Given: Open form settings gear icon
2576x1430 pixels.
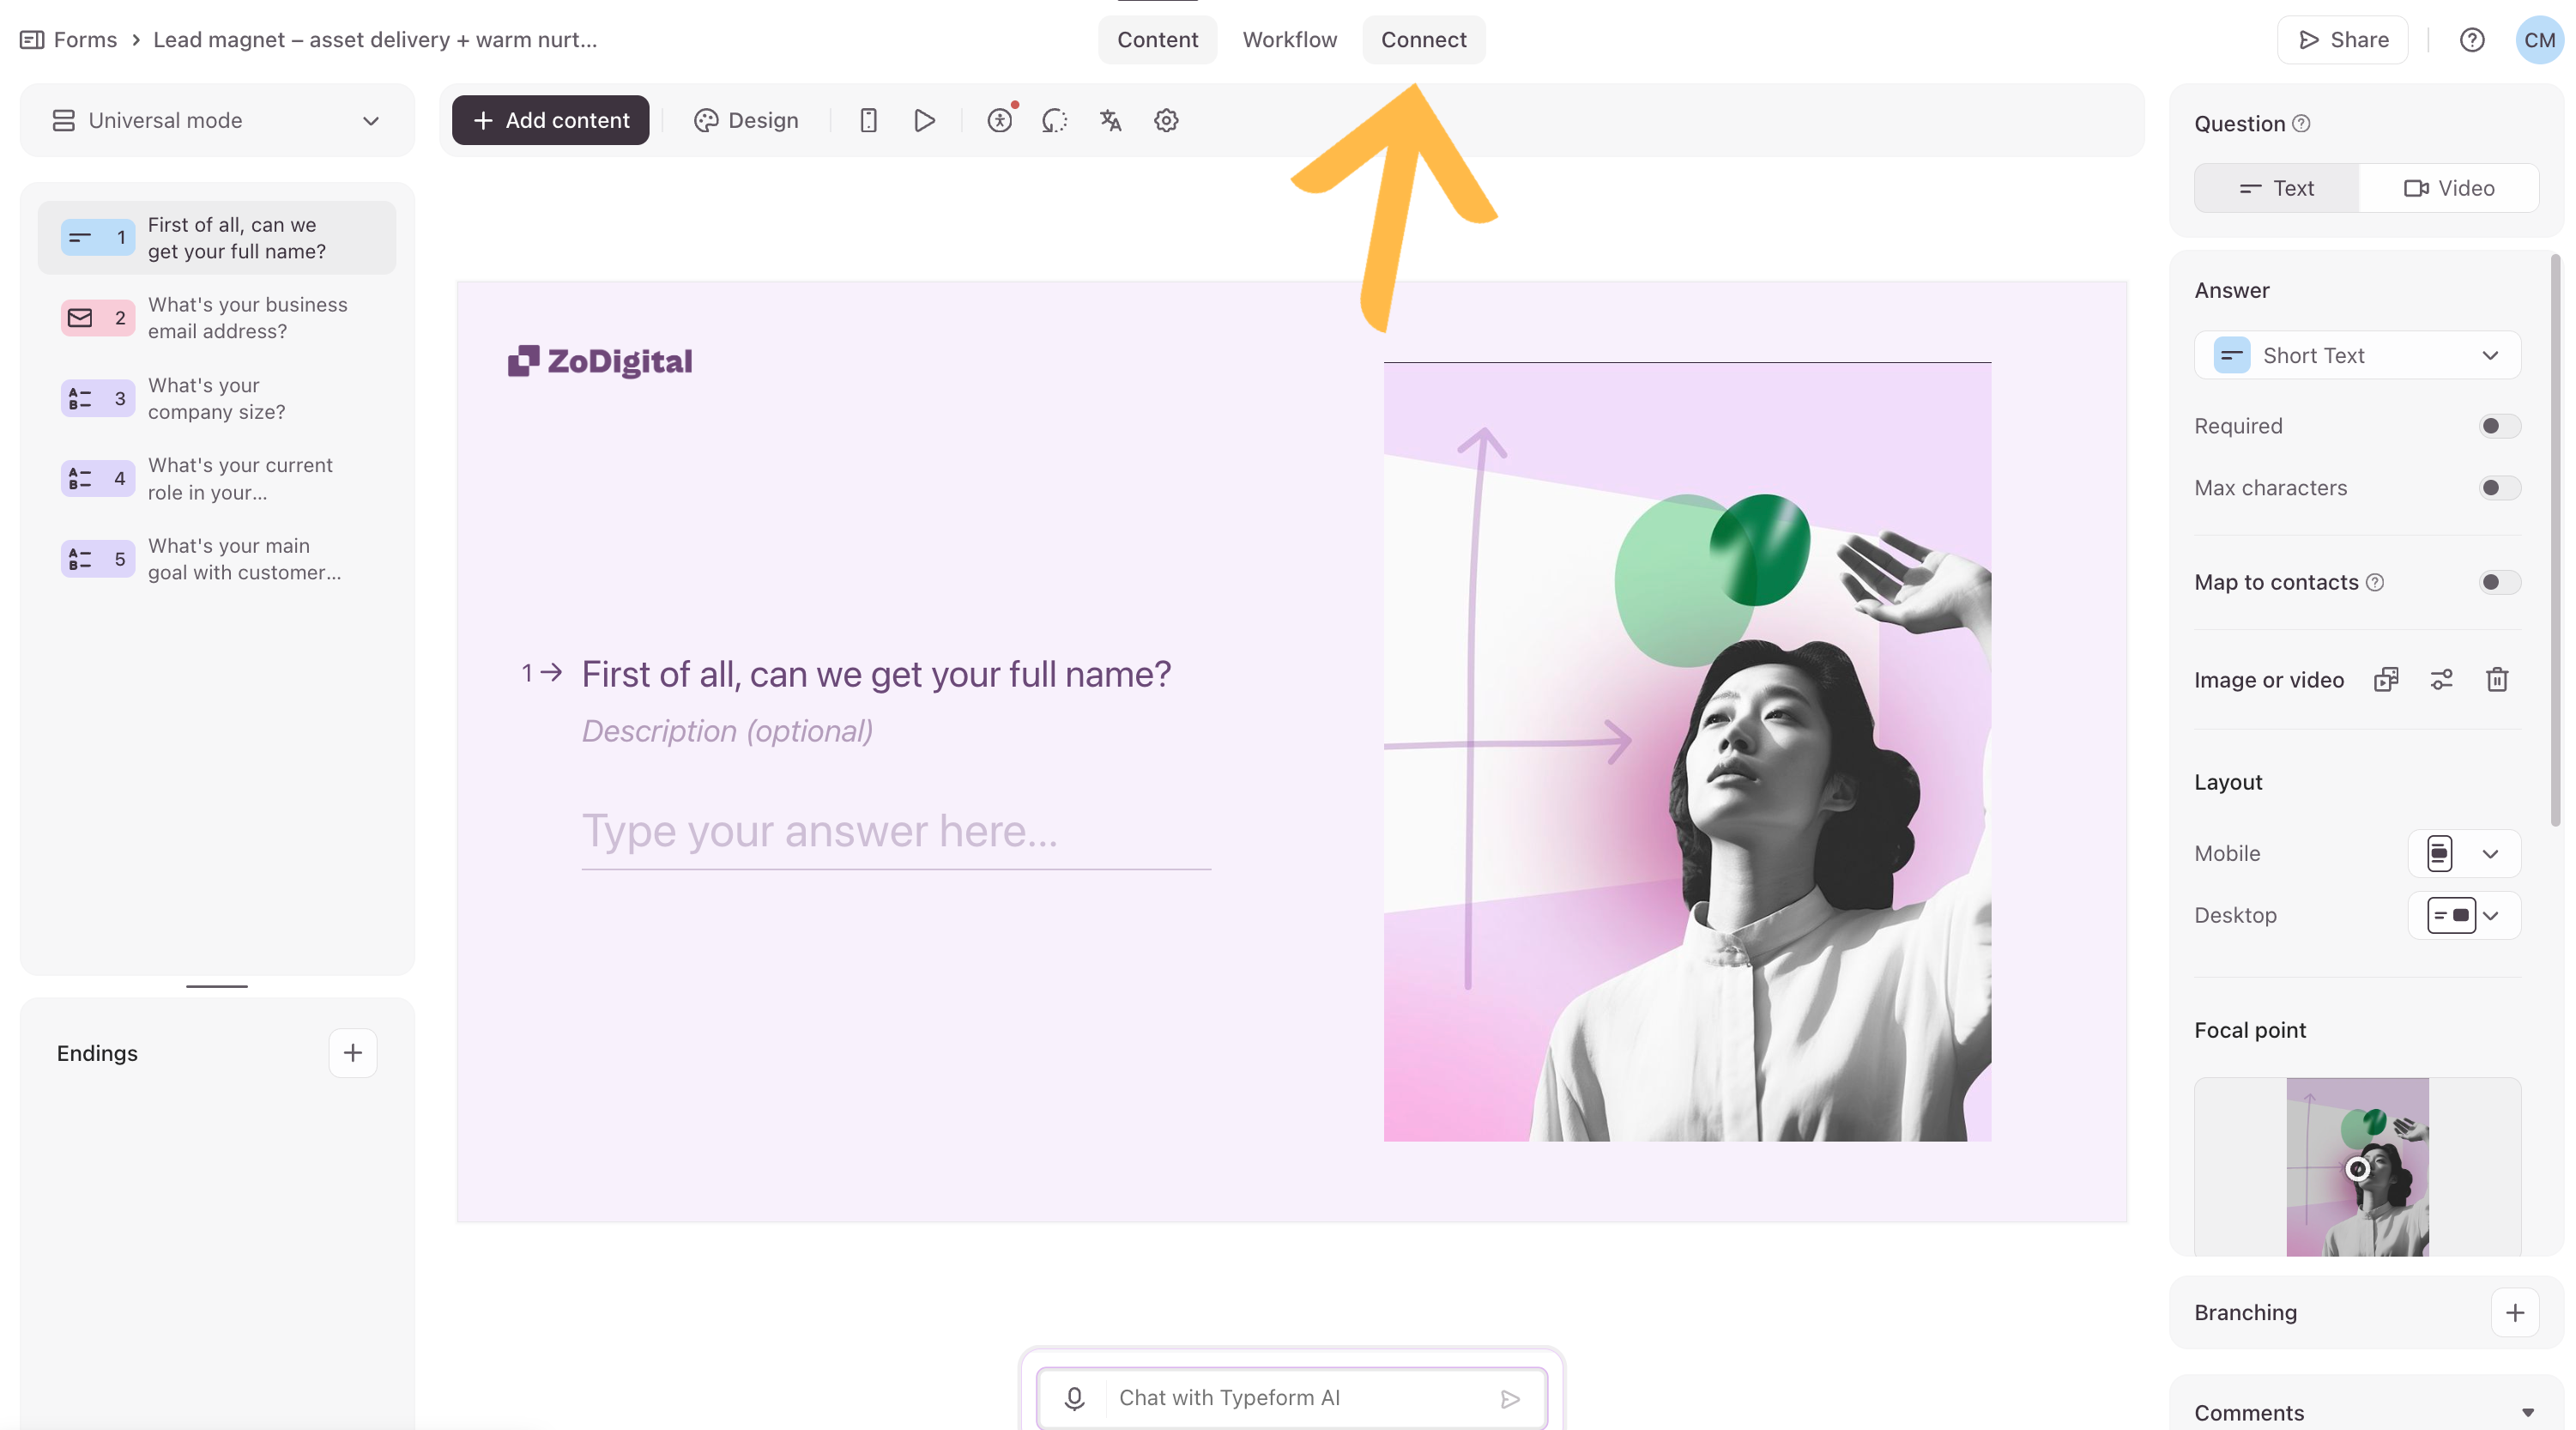Looking at the screenshot, I should click(x=1166, y=120).
